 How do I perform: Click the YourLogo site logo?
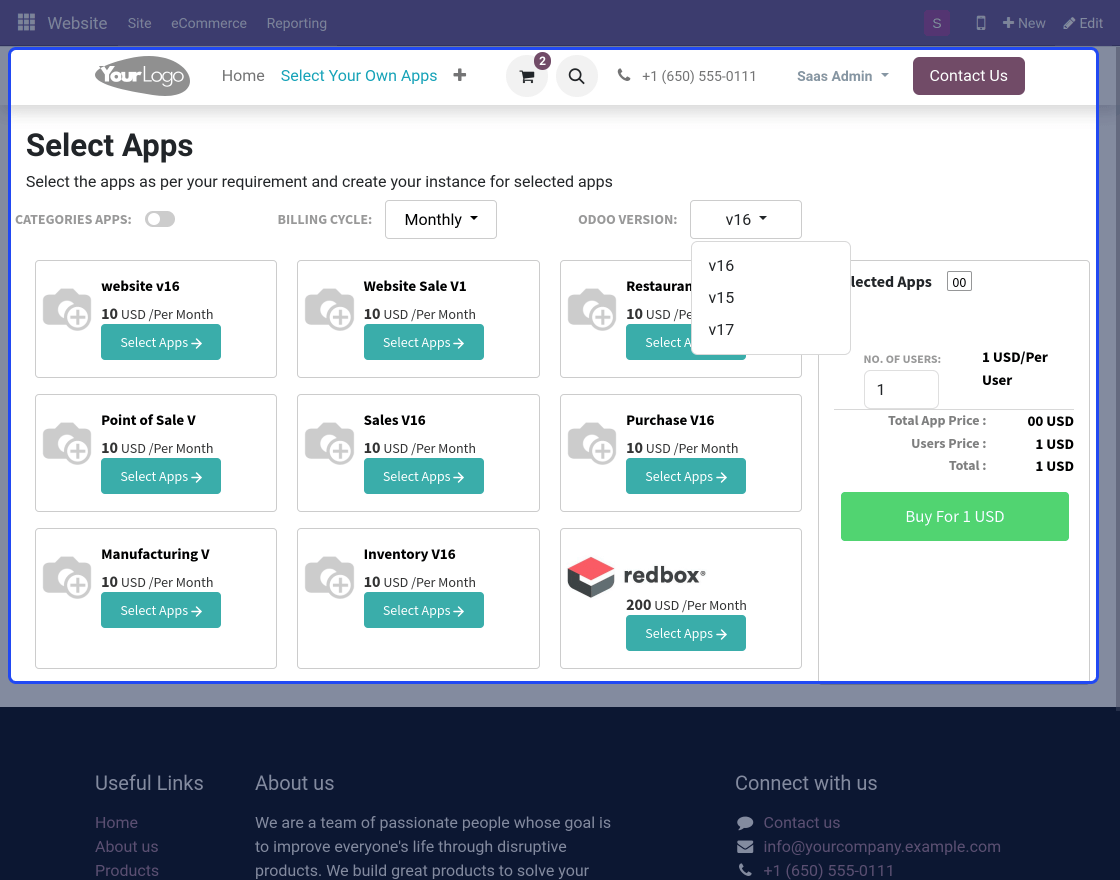pyautogui.click(x=143, y=76)
